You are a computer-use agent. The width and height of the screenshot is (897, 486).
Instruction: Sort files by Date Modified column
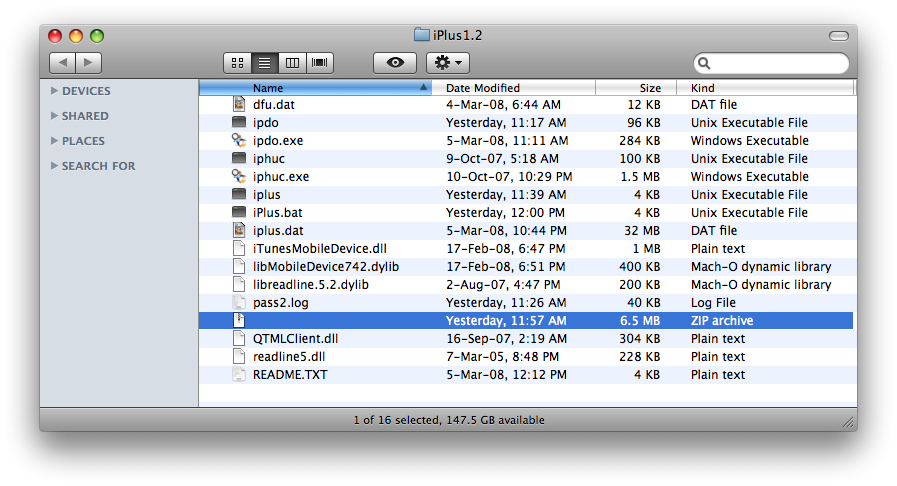click(x=513, y=88)
